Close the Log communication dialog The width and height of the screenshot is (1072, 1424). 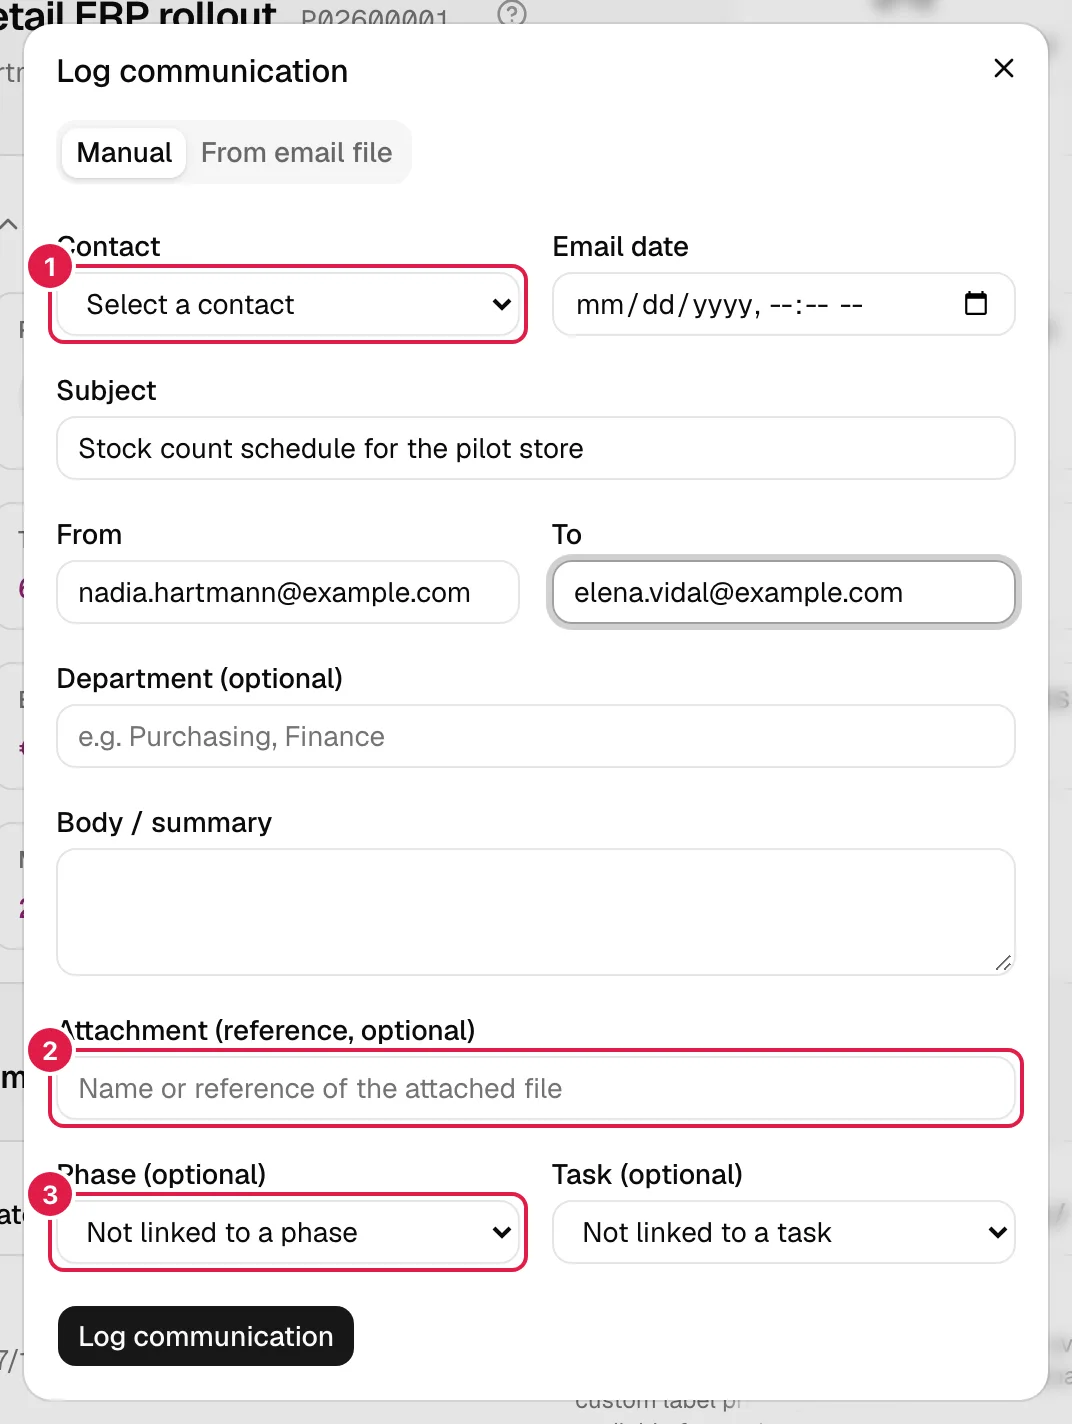coord(1003,68)
